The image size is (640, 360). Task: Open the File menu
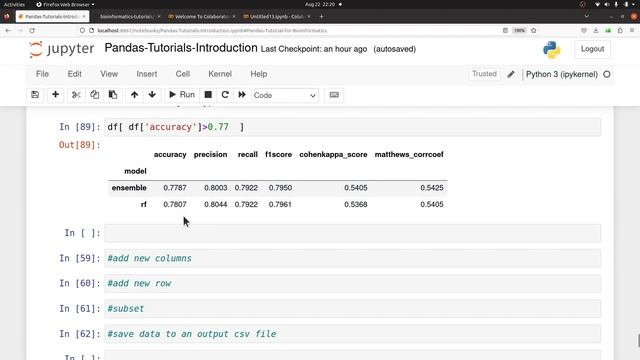42,74
